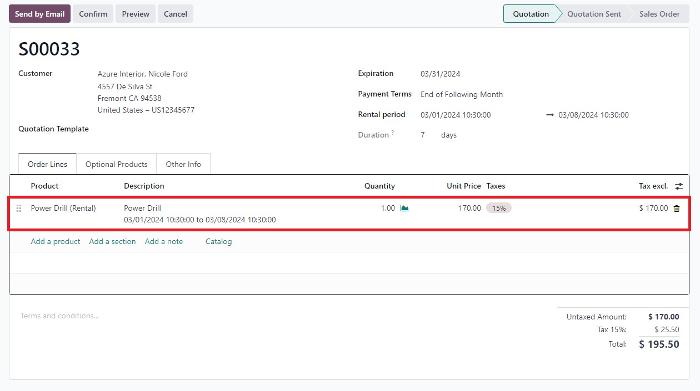The height and width of the screenshot is (391, 700).
Task: Cancel the quotation
Action: [x=175, y=14]
